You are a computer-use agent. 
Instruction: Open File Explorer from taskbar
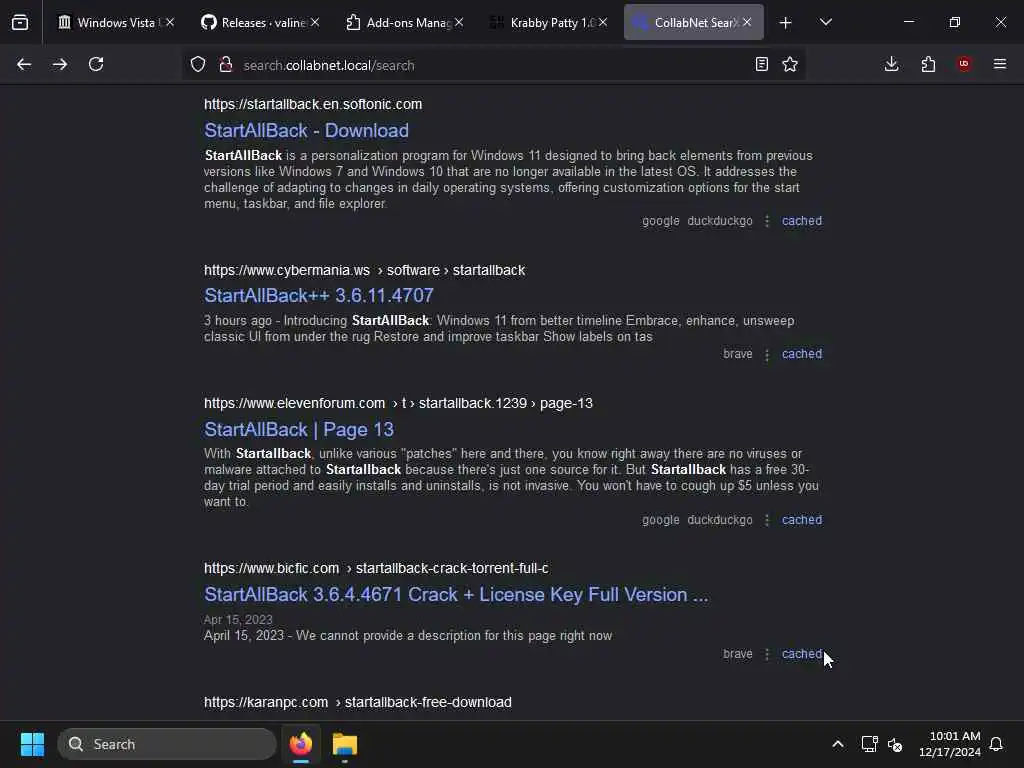point(345,744)
